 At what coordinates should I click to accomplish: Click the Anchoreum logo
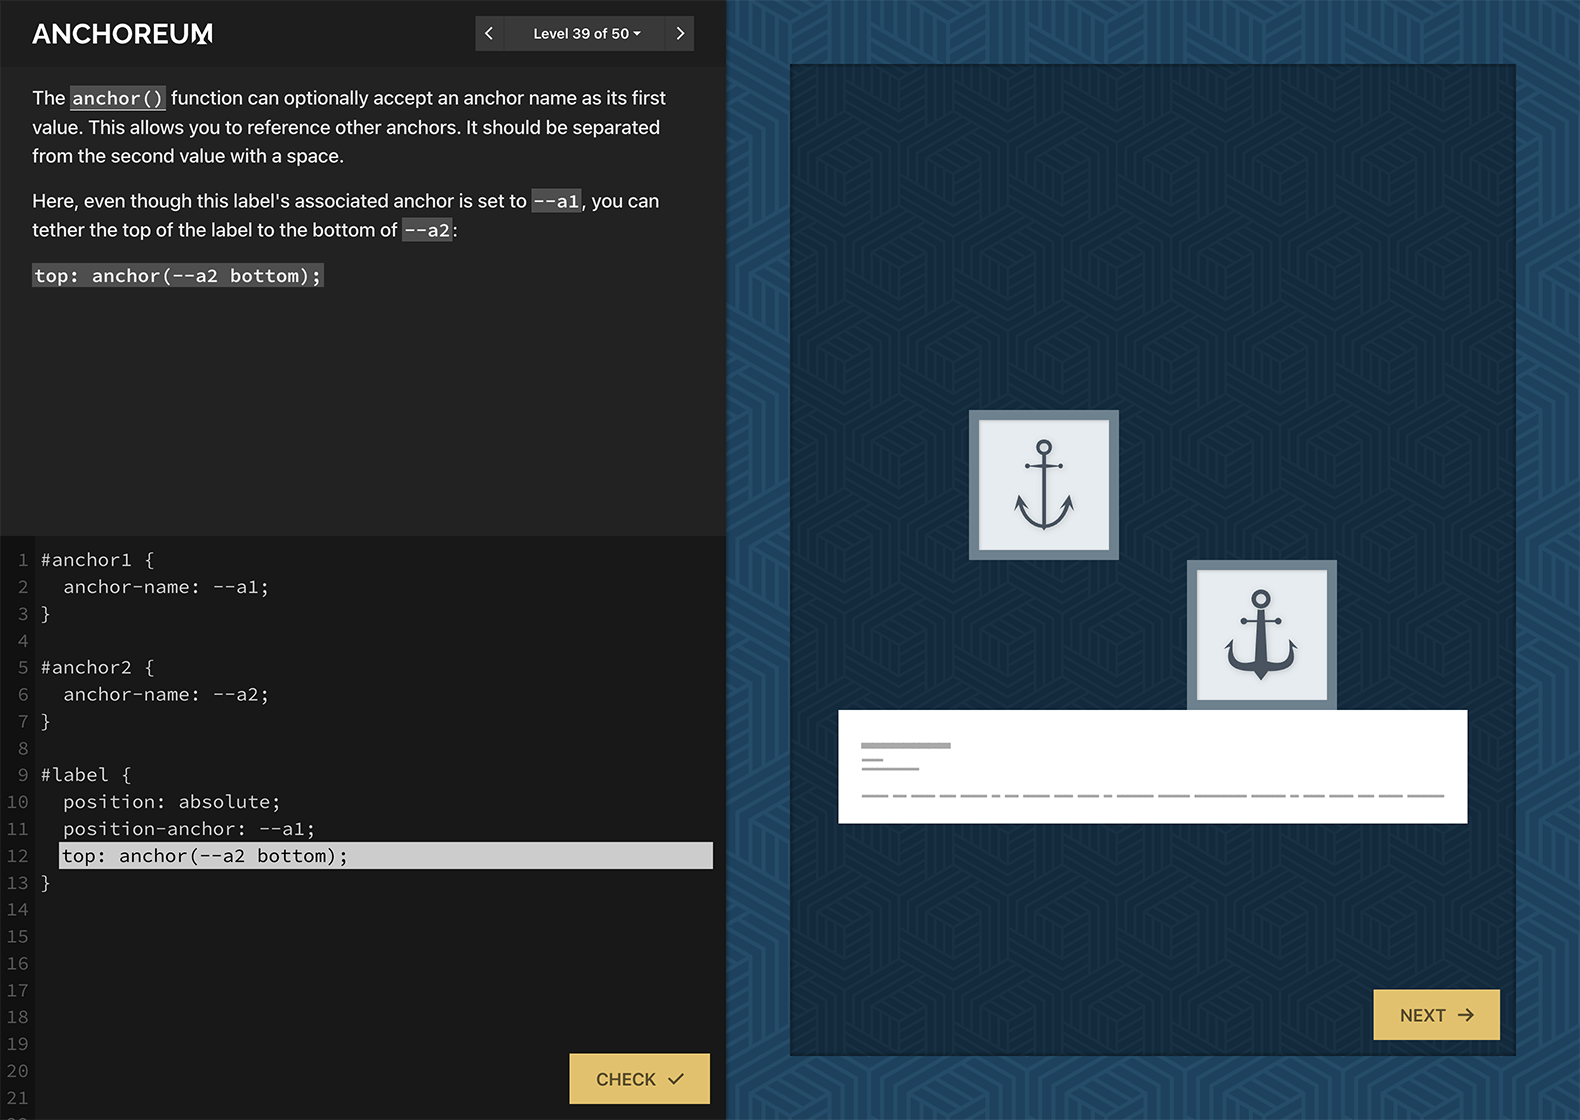click(x=122, y=34)
